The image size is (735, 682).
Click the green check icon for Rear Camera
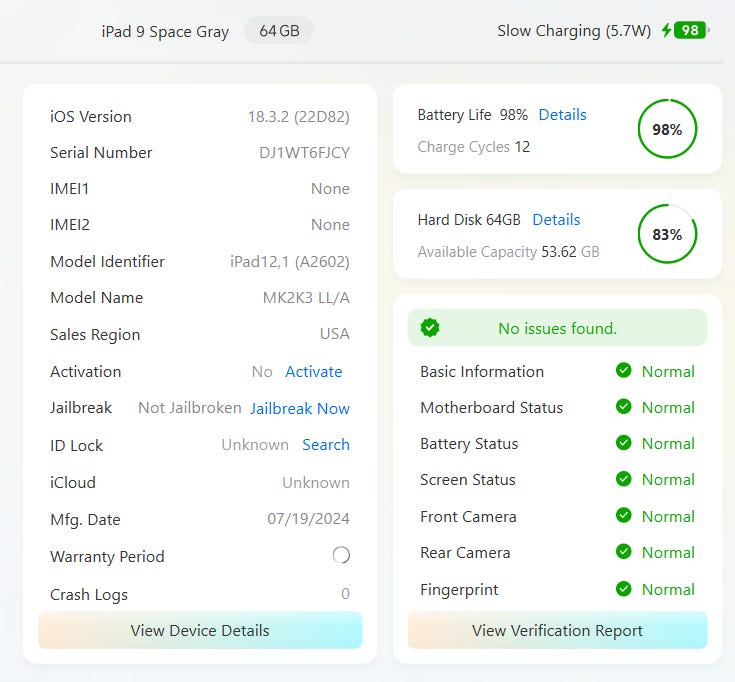623,551
